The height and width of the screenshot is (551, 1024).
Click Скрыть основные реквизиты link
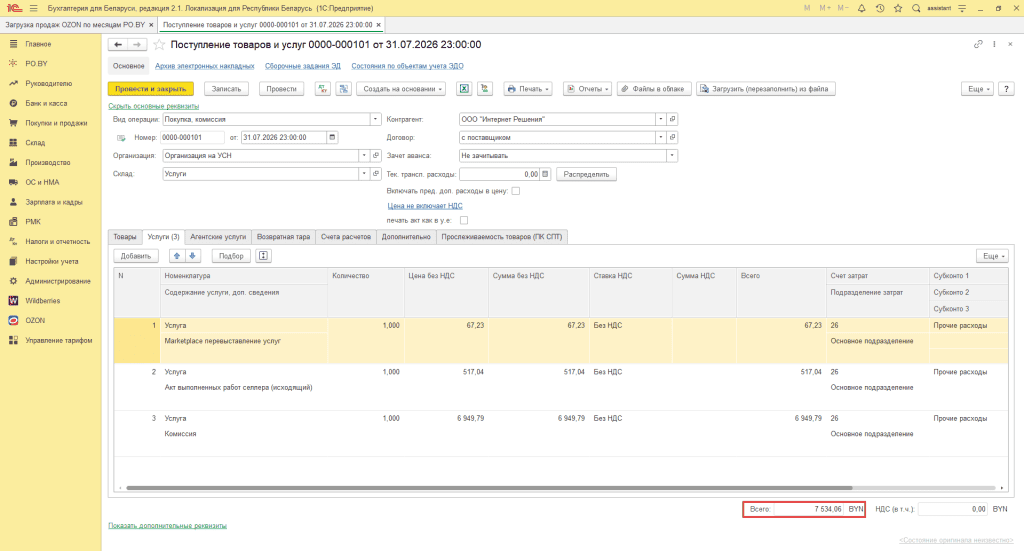click(153, 106)
